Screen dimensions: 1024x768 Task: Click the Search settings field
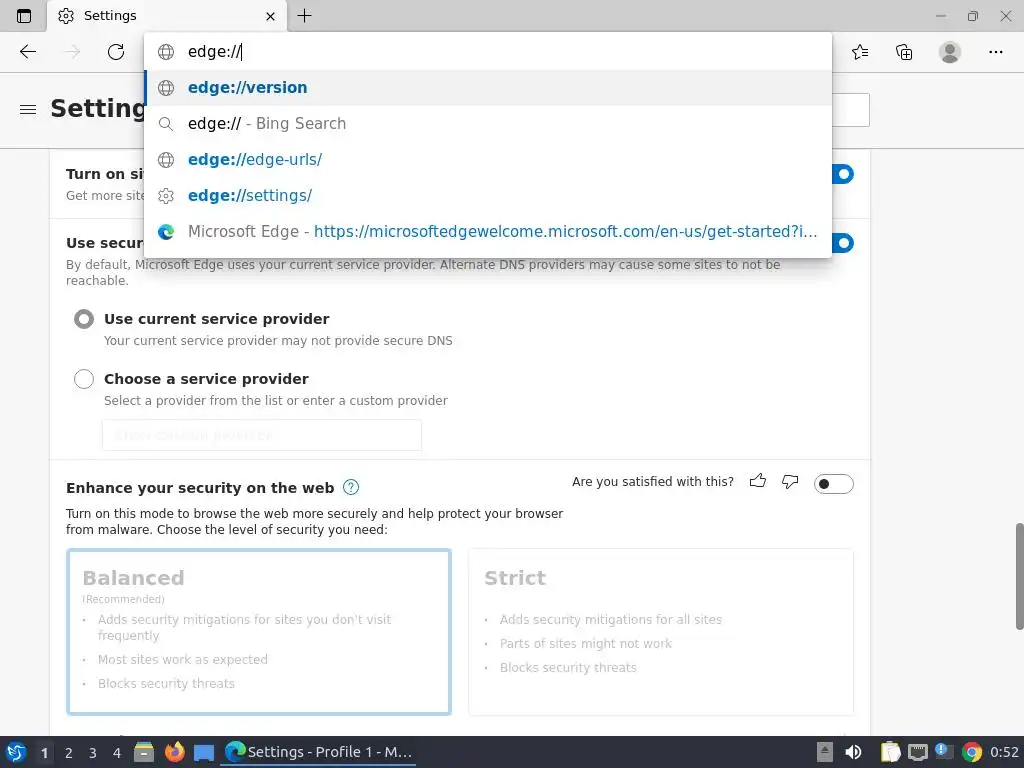coord(850,110)
